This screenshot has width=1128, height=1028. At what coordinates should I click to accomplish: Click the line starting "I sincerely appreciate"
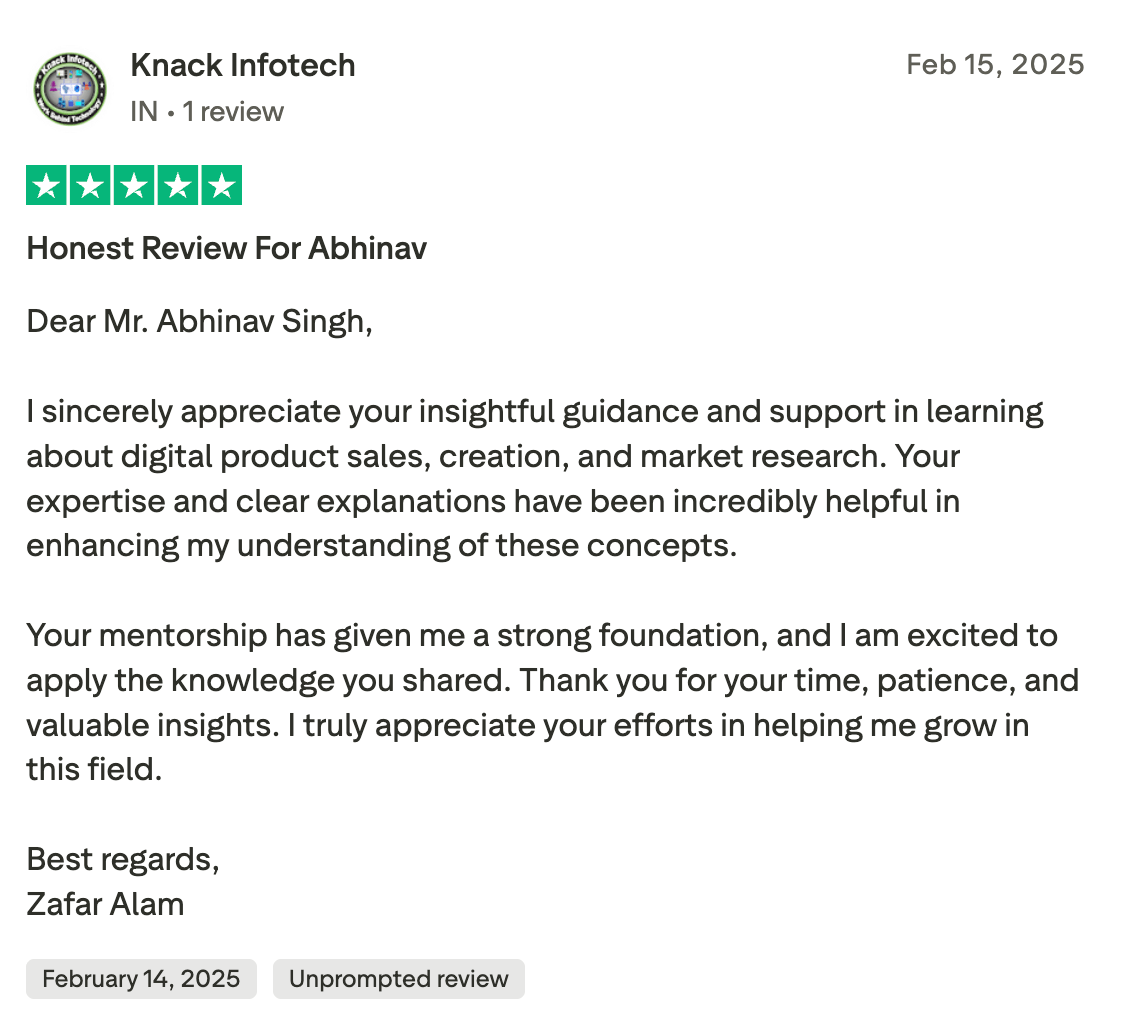click(535, 411)
